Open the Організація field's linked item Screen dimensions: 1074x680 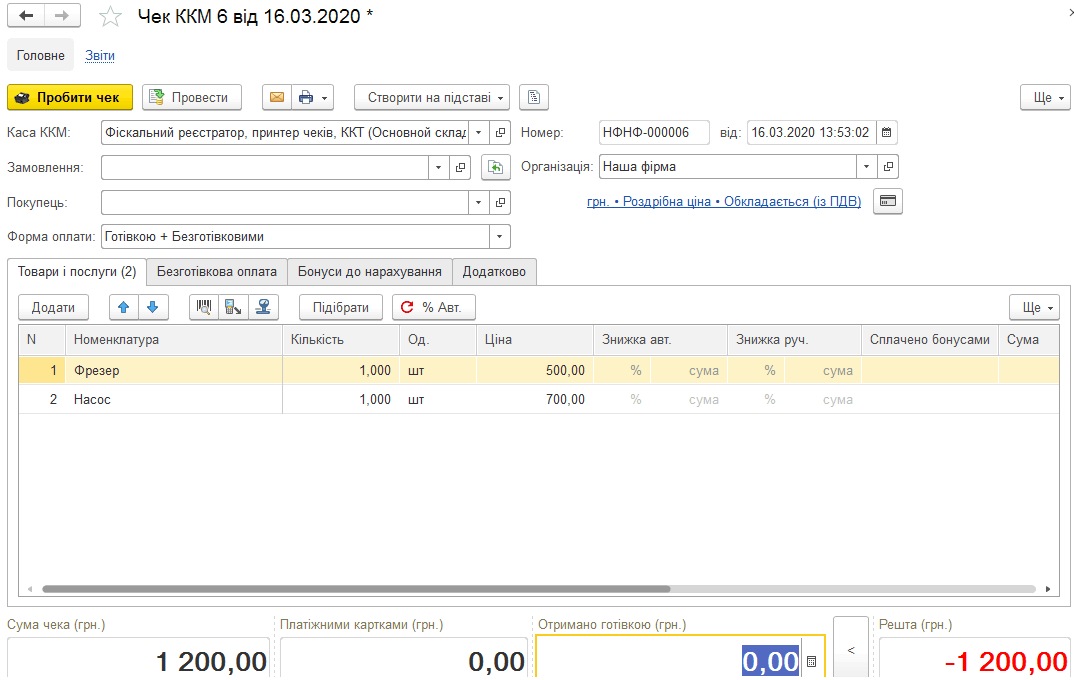click(x=888, y=166)
